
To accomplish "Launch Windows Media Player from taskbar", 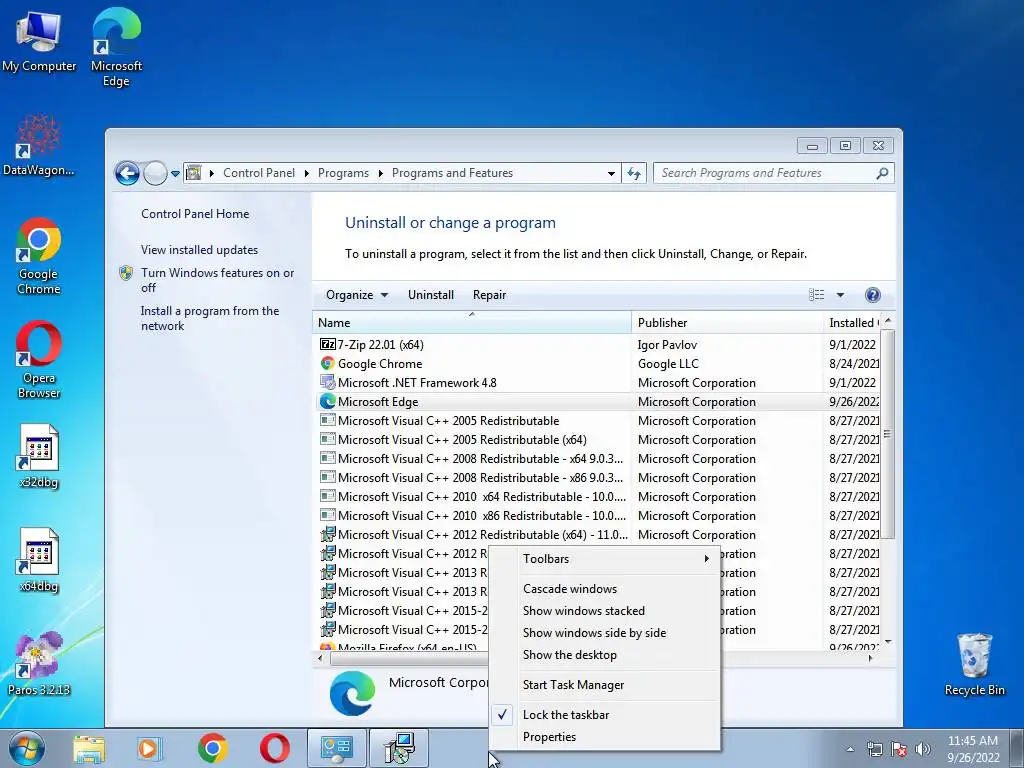I will (x=149, y=748).
